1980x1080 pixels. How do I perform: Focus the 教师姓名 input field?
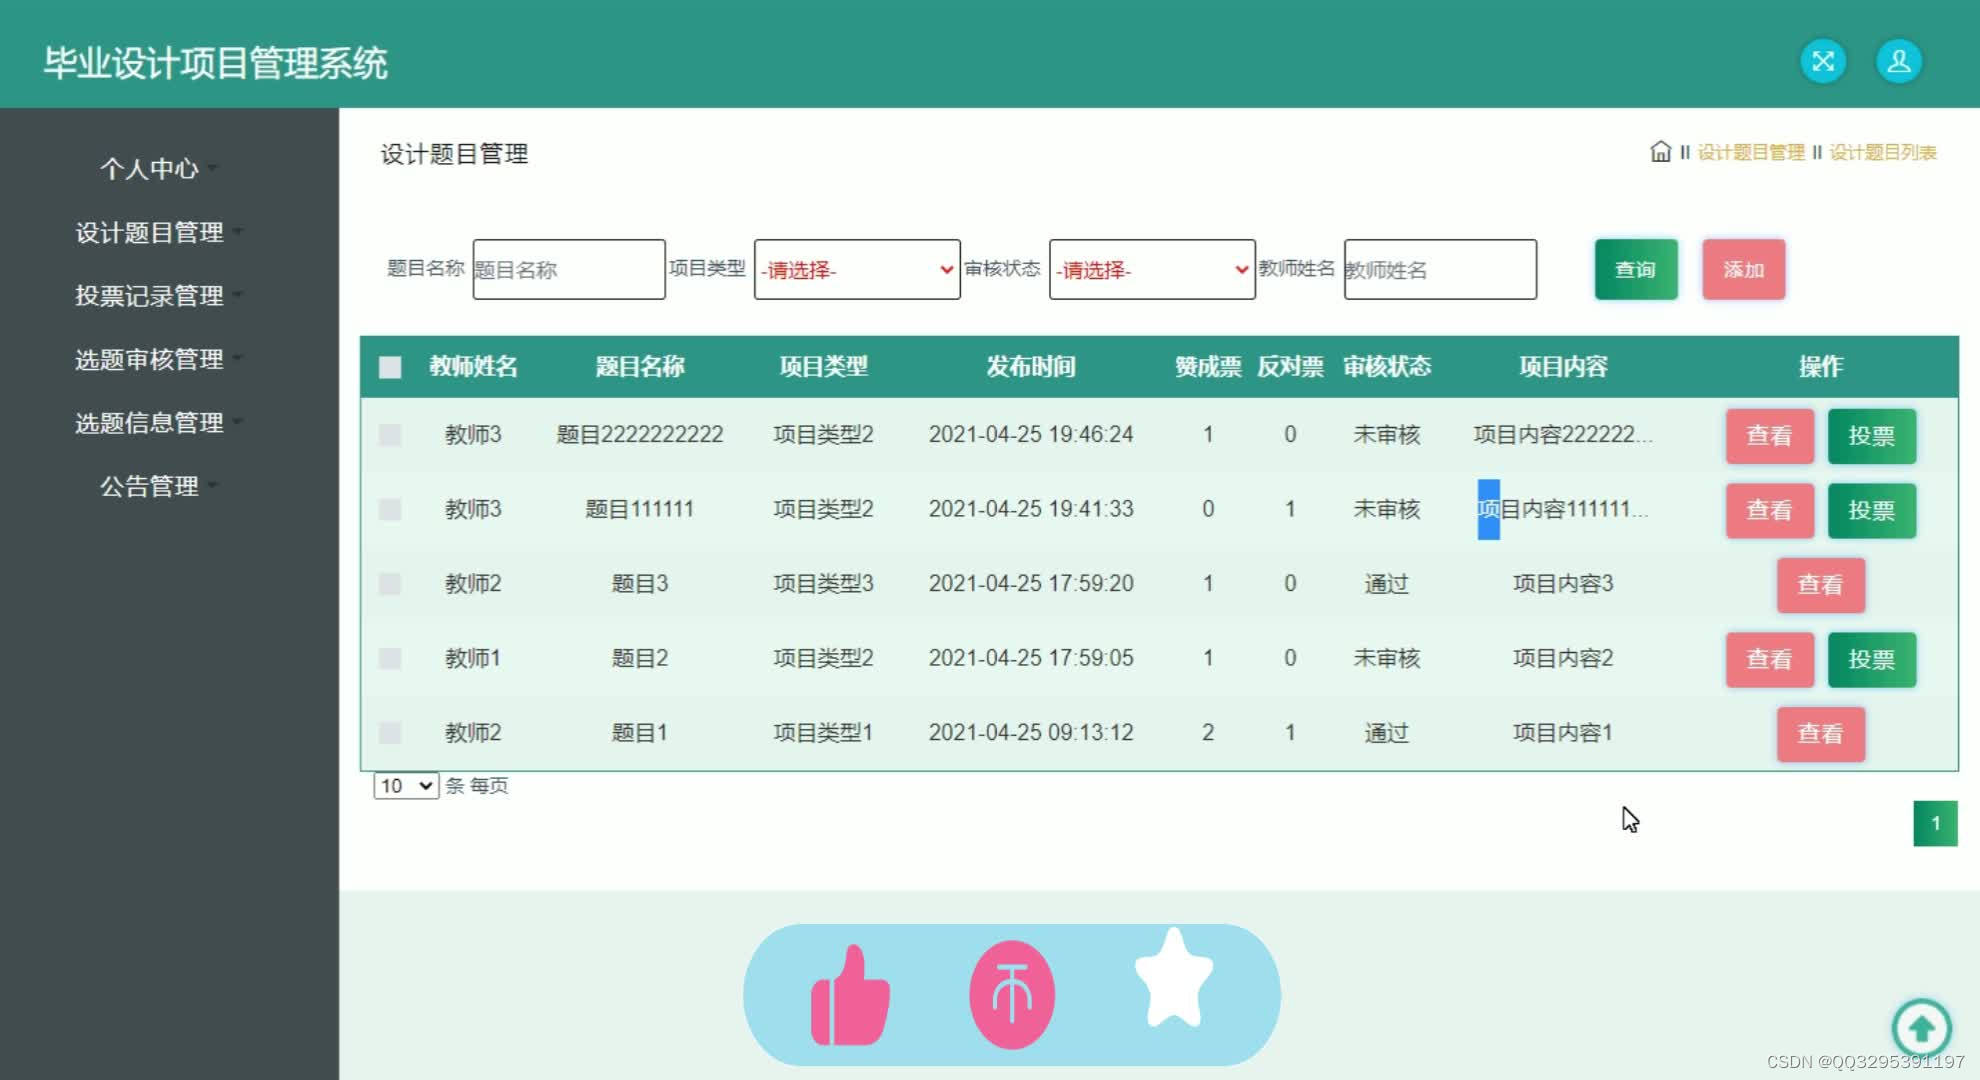click(1440, 269)
